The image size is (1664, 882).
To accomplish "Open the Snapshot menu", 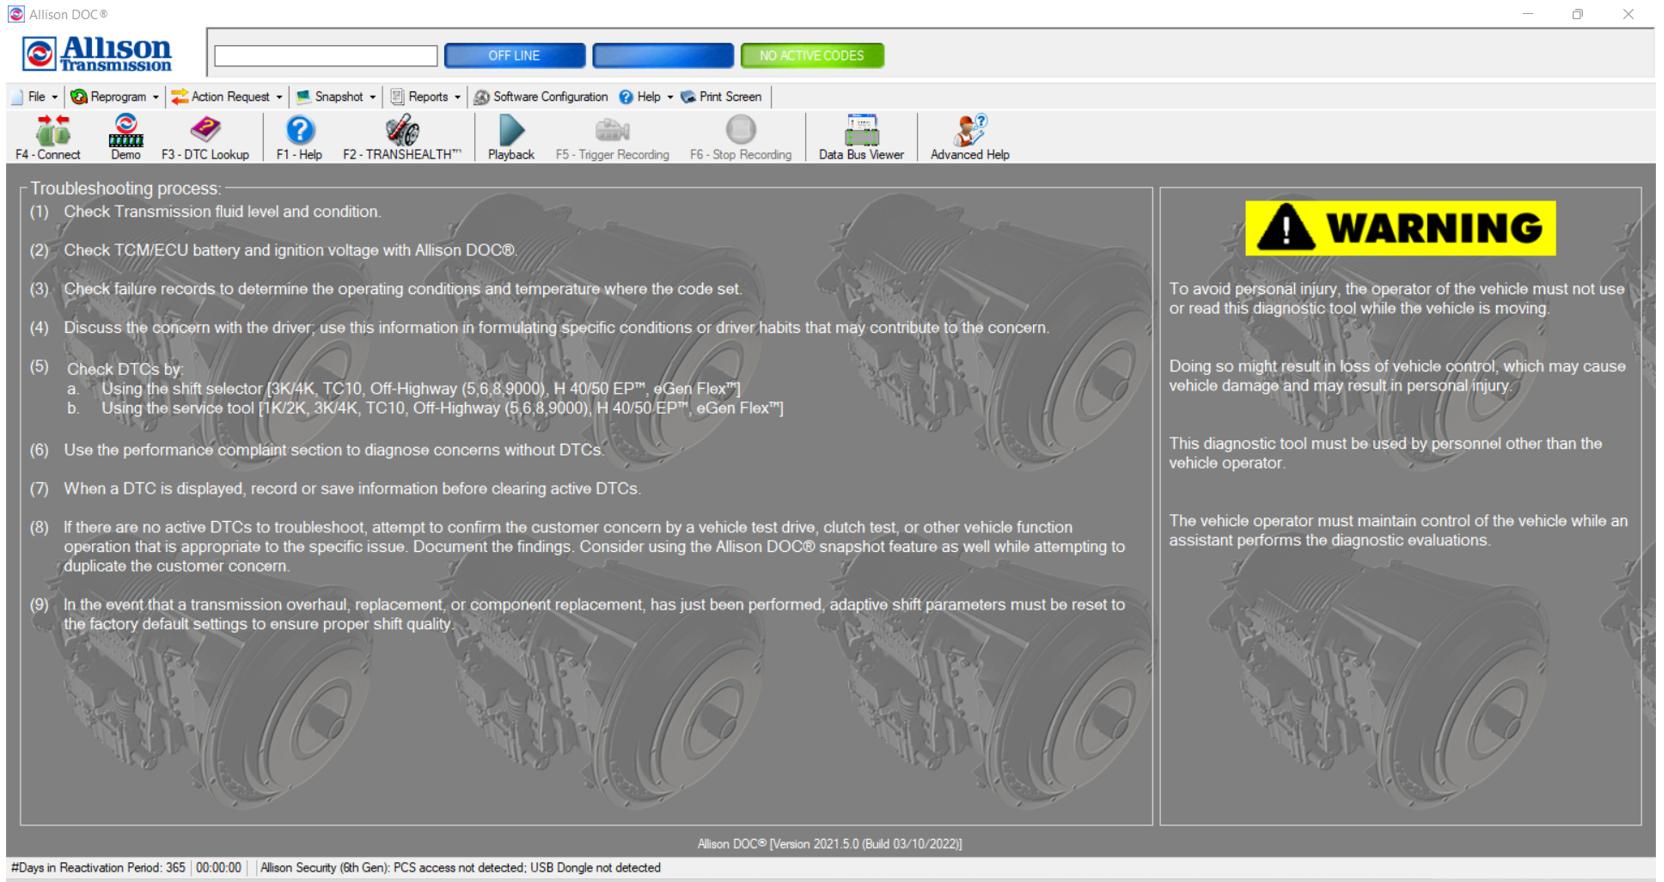I will click(x=337, y=97).
